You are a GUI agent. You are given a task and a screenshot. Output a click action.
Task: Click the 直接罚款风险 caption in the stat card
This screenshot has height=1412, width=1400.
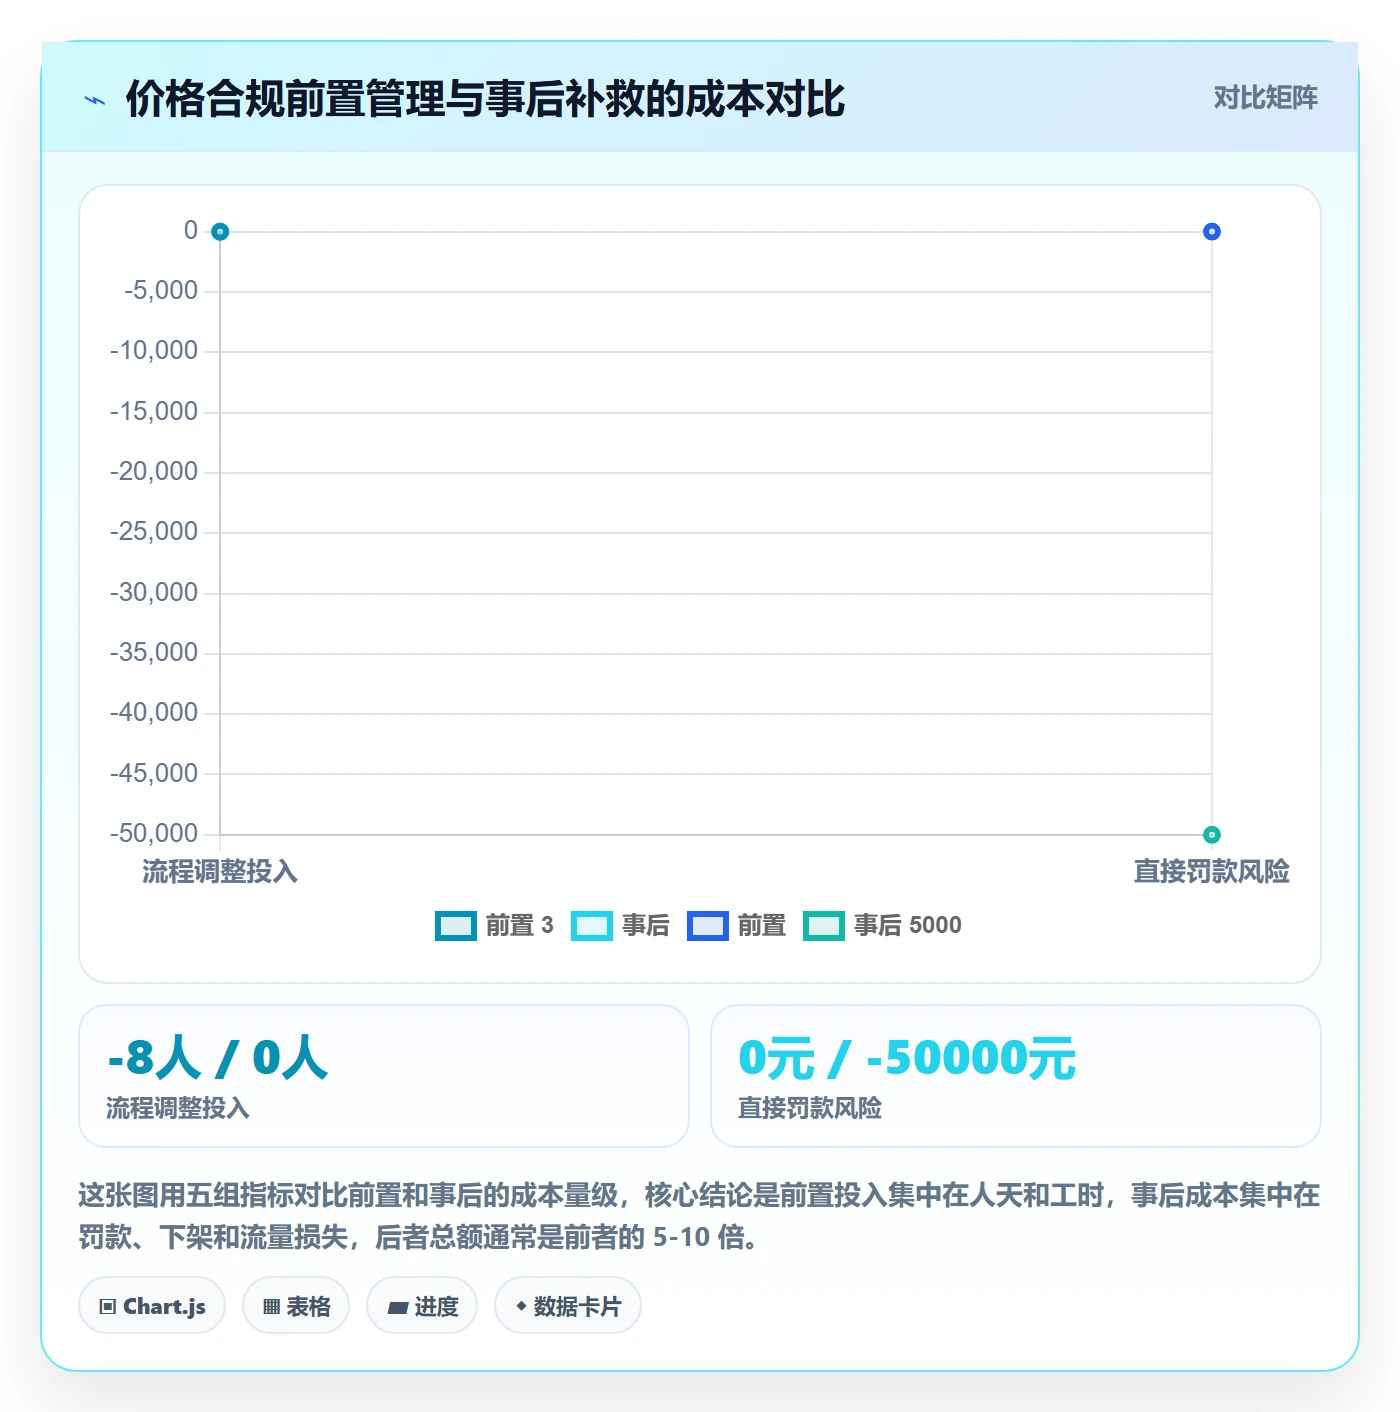pos(810,1108)
